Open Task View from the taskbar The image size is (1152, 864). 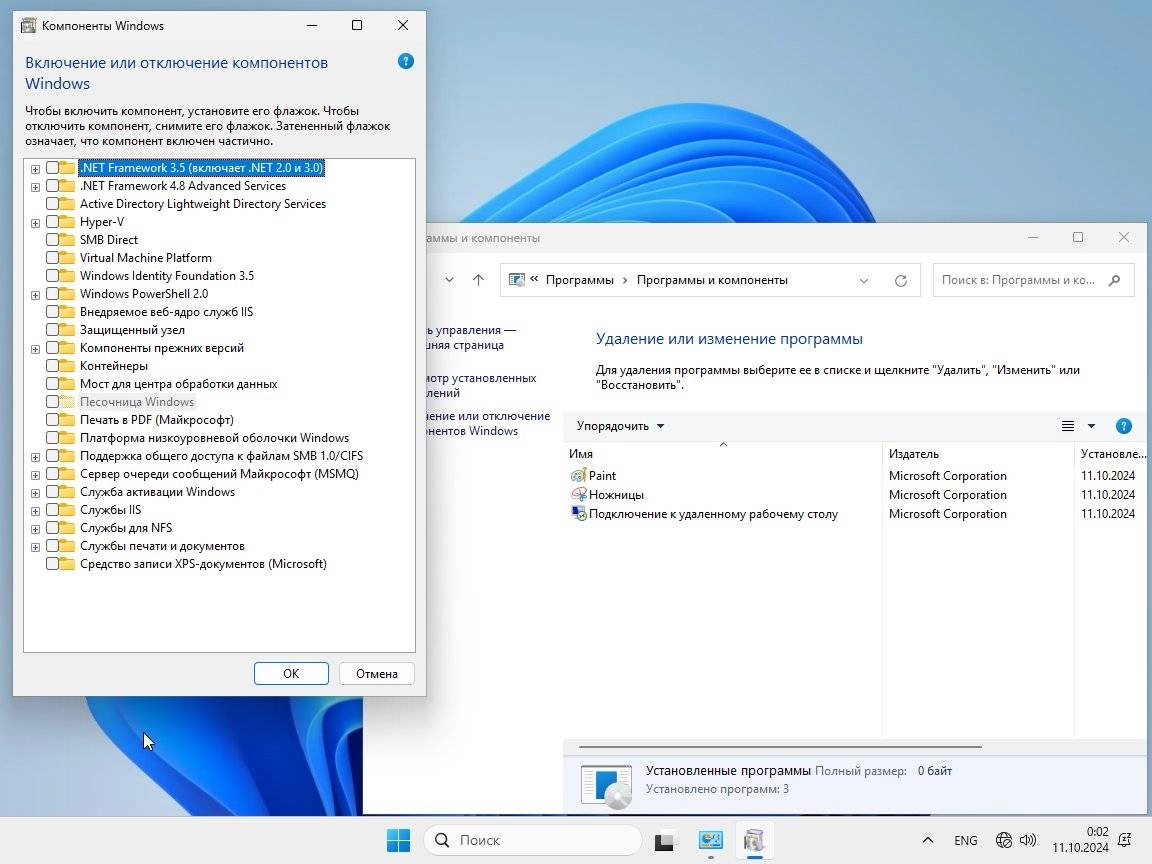tap(664, 840)
